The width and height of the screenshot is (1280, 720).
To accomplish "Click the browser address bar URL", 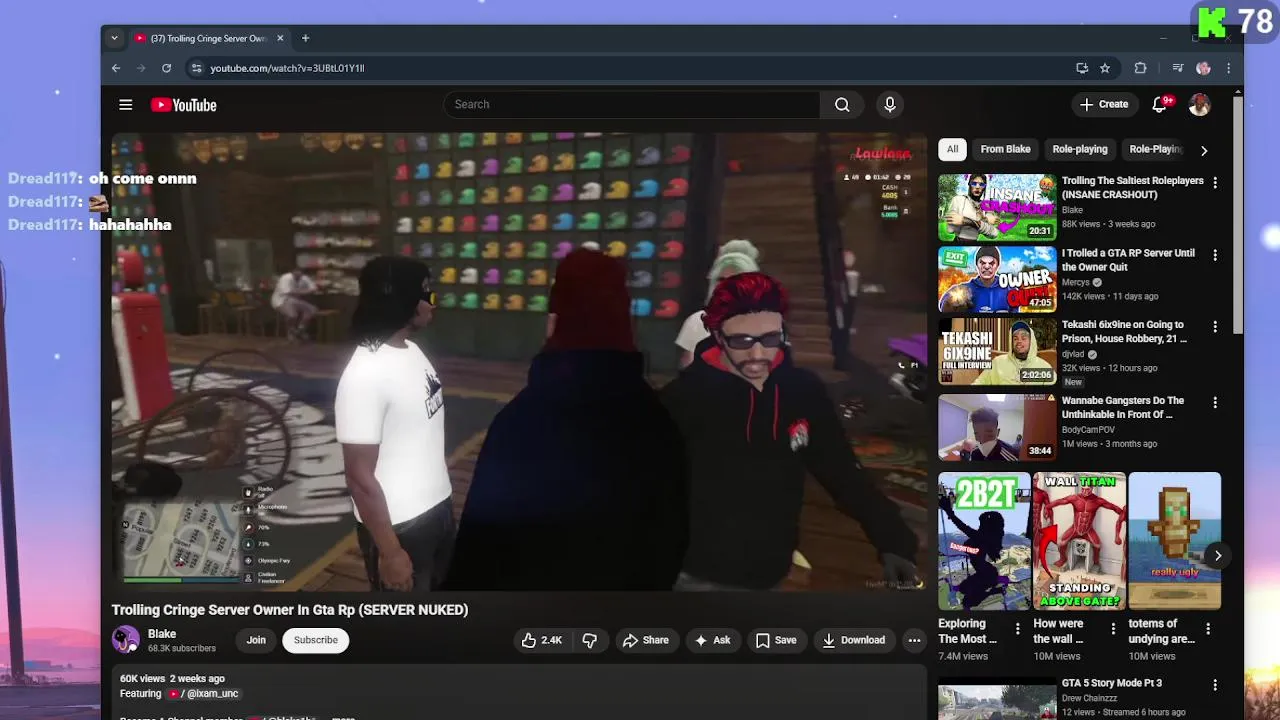I will tap(287, 68).
